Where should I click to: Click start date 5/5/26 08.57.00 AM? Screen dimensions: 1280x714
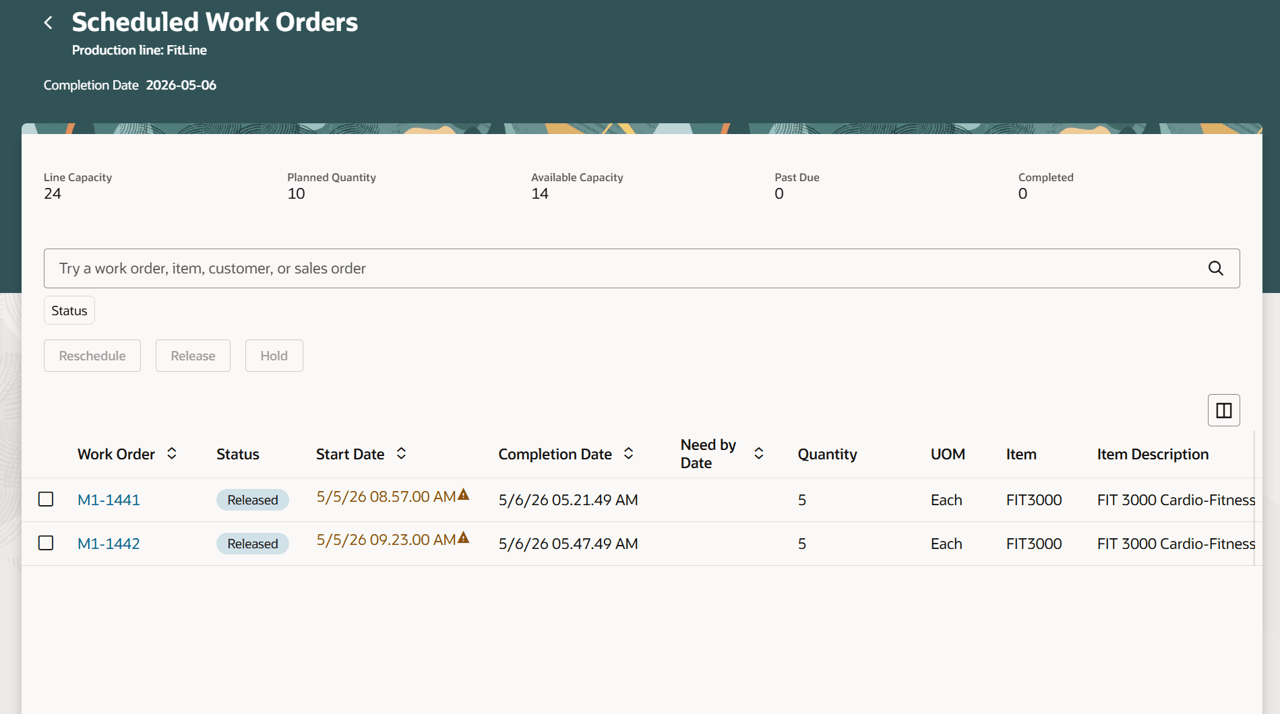click(386, 497)
